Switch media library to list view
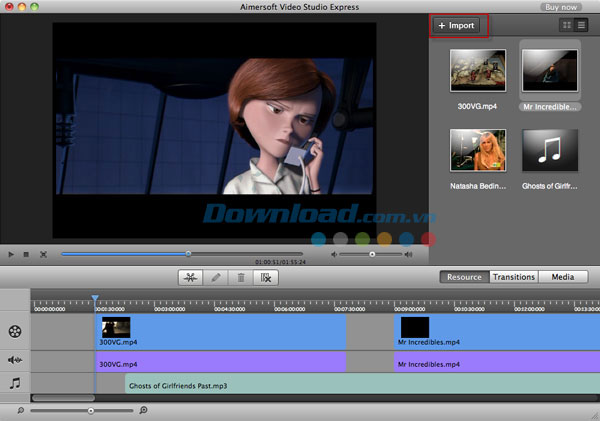The height and width of the screenshot is (421, 600). point(581,25)
